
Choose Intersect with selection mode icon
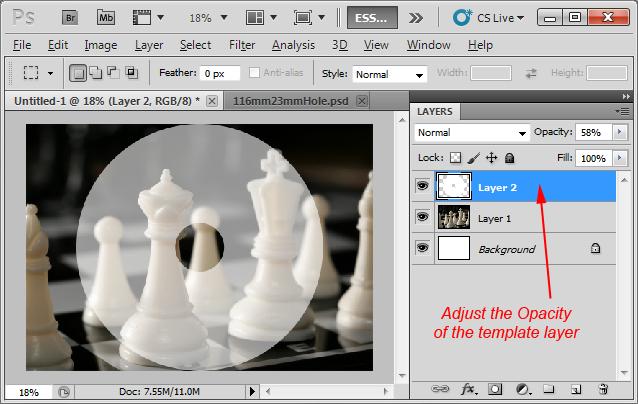tap(131, 72)
